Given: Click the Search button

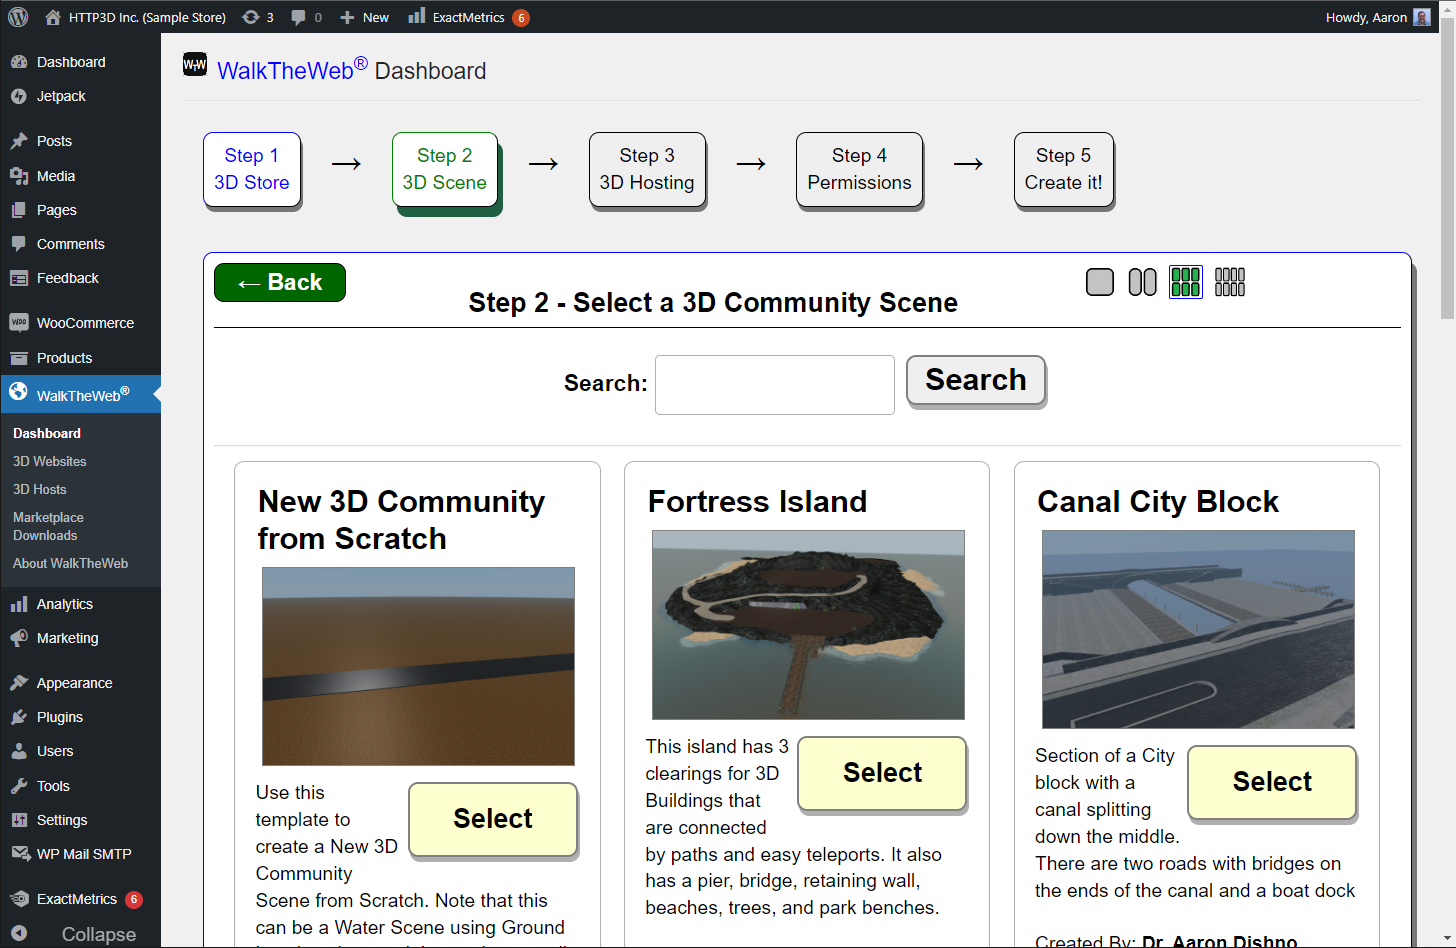Looking at the screenshot, I should (x=976, y=380).
